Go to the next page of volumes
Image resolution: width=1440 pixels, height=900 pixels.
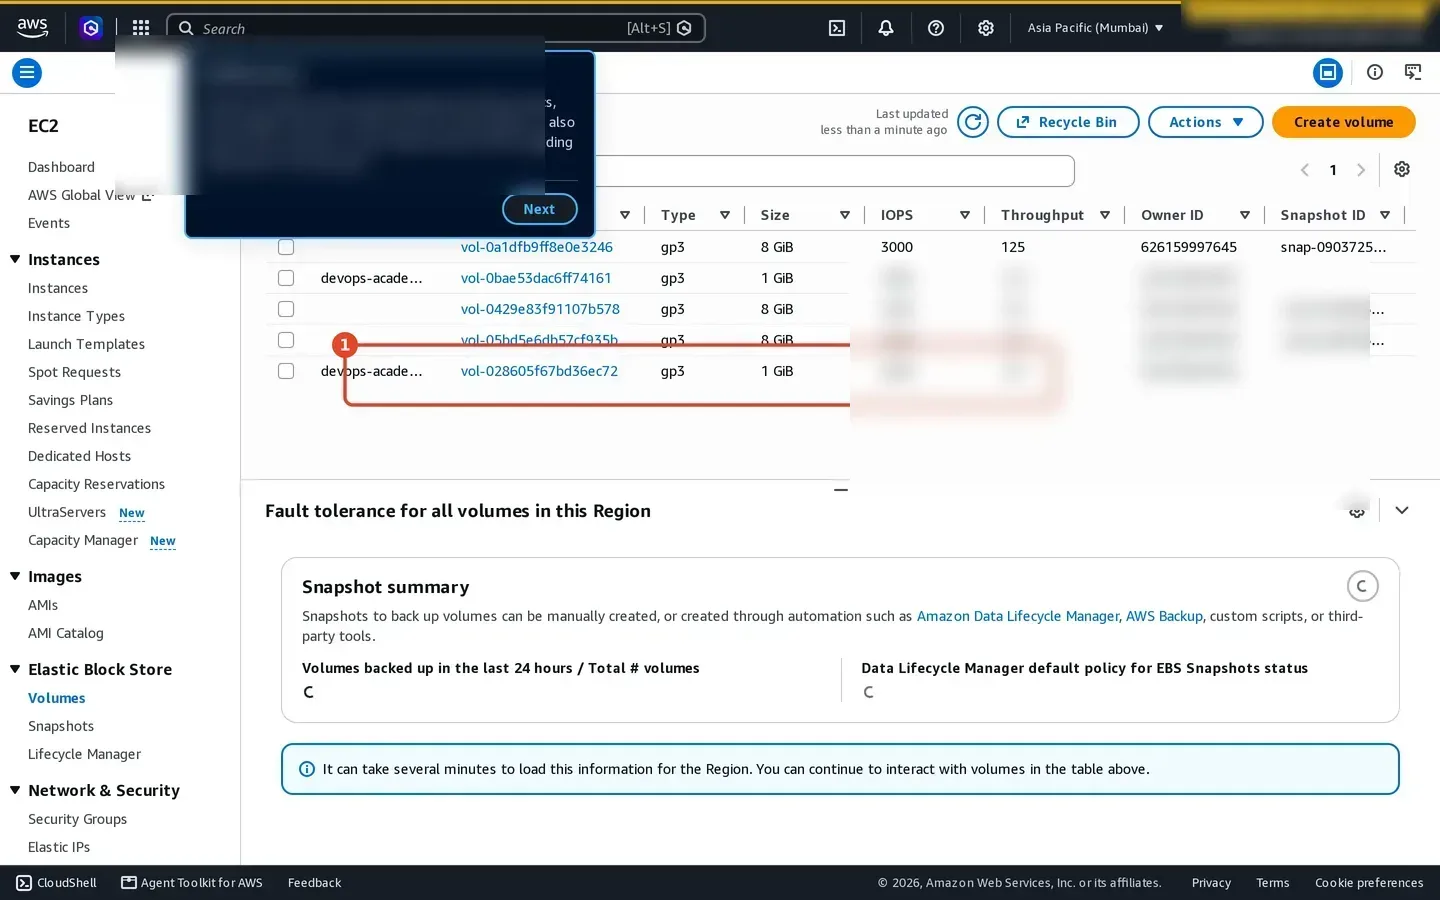[x=1361, y=170]
